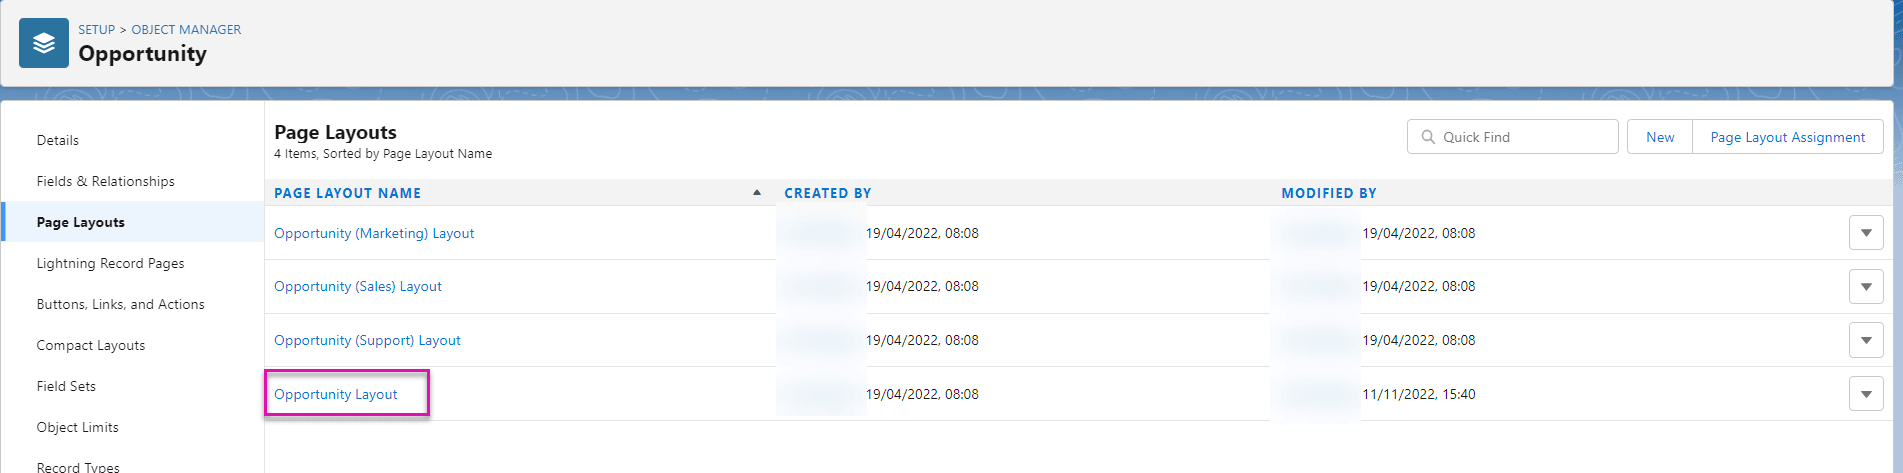1903x473 pixels.
Task: View Object Limits section
Action: (77, 427)
